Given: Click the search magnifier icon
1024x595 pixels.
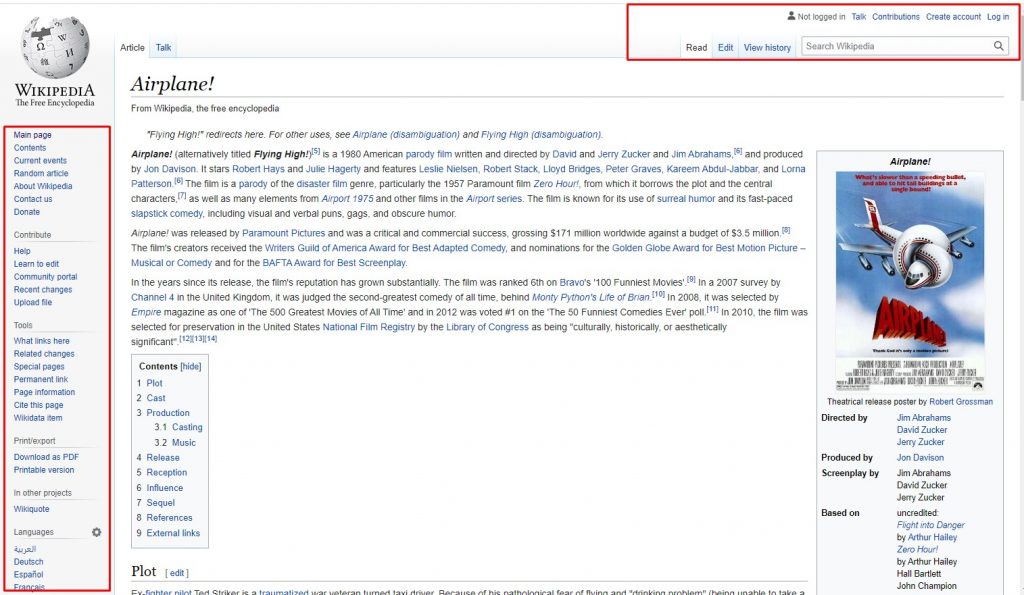Looking at the screenshot, I should (999, 46).
